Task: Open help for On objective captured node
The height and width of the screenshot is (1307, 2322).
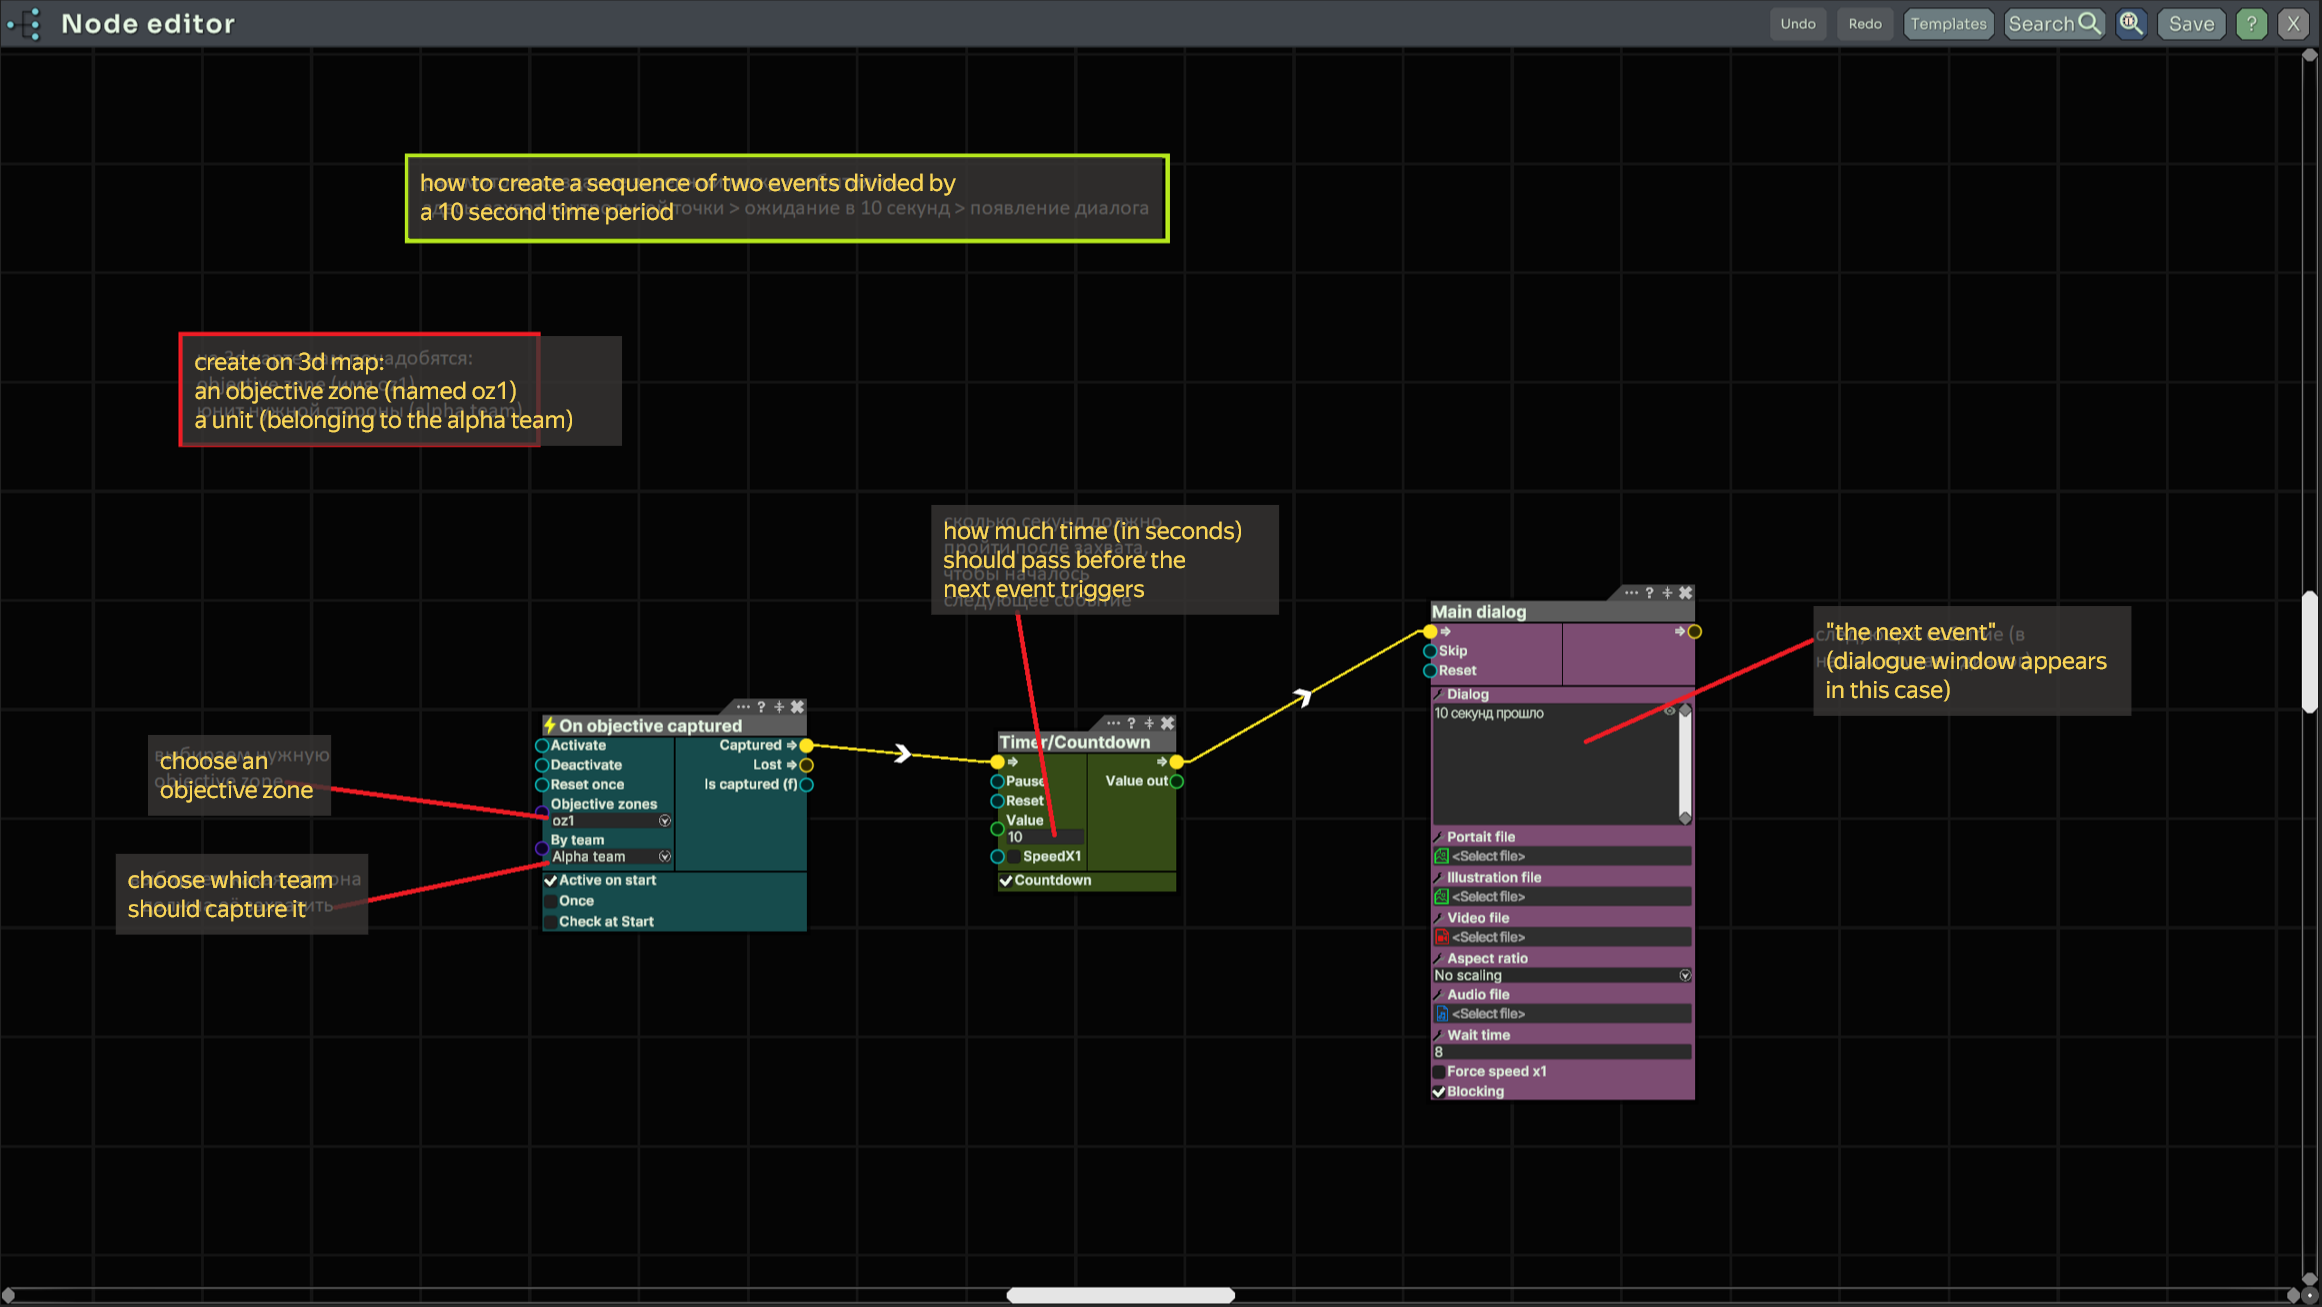Action: 761,707
